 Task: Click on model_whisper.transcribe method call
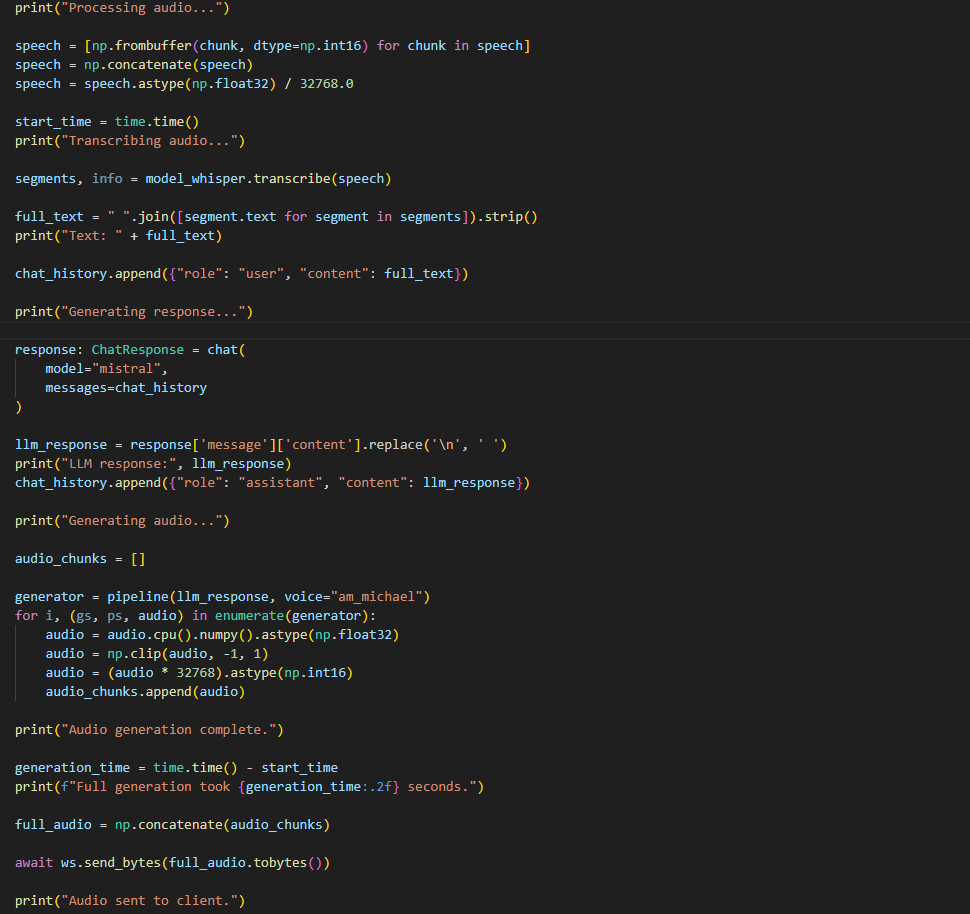[x=240, y=179]
